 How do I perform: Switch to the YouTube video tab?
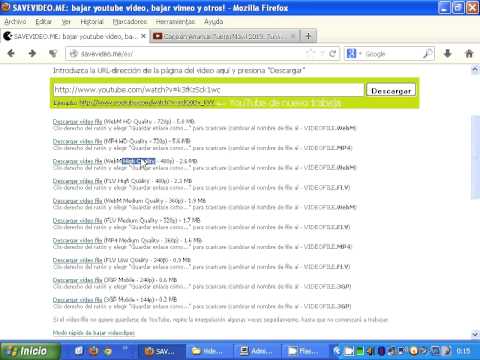coord(225,36)
